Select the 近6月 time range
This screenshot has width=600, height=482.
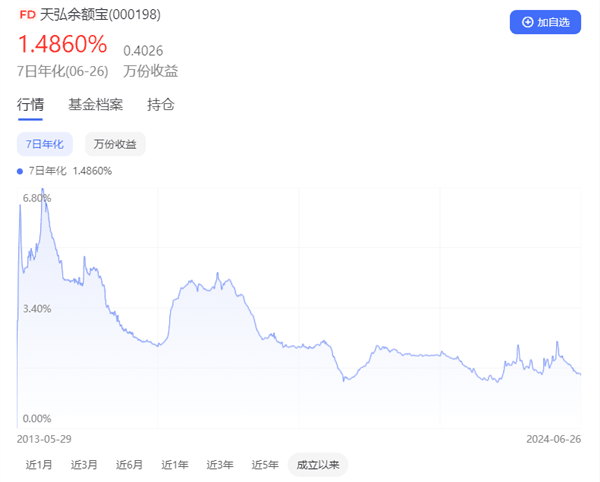click(x=129, y=465)
